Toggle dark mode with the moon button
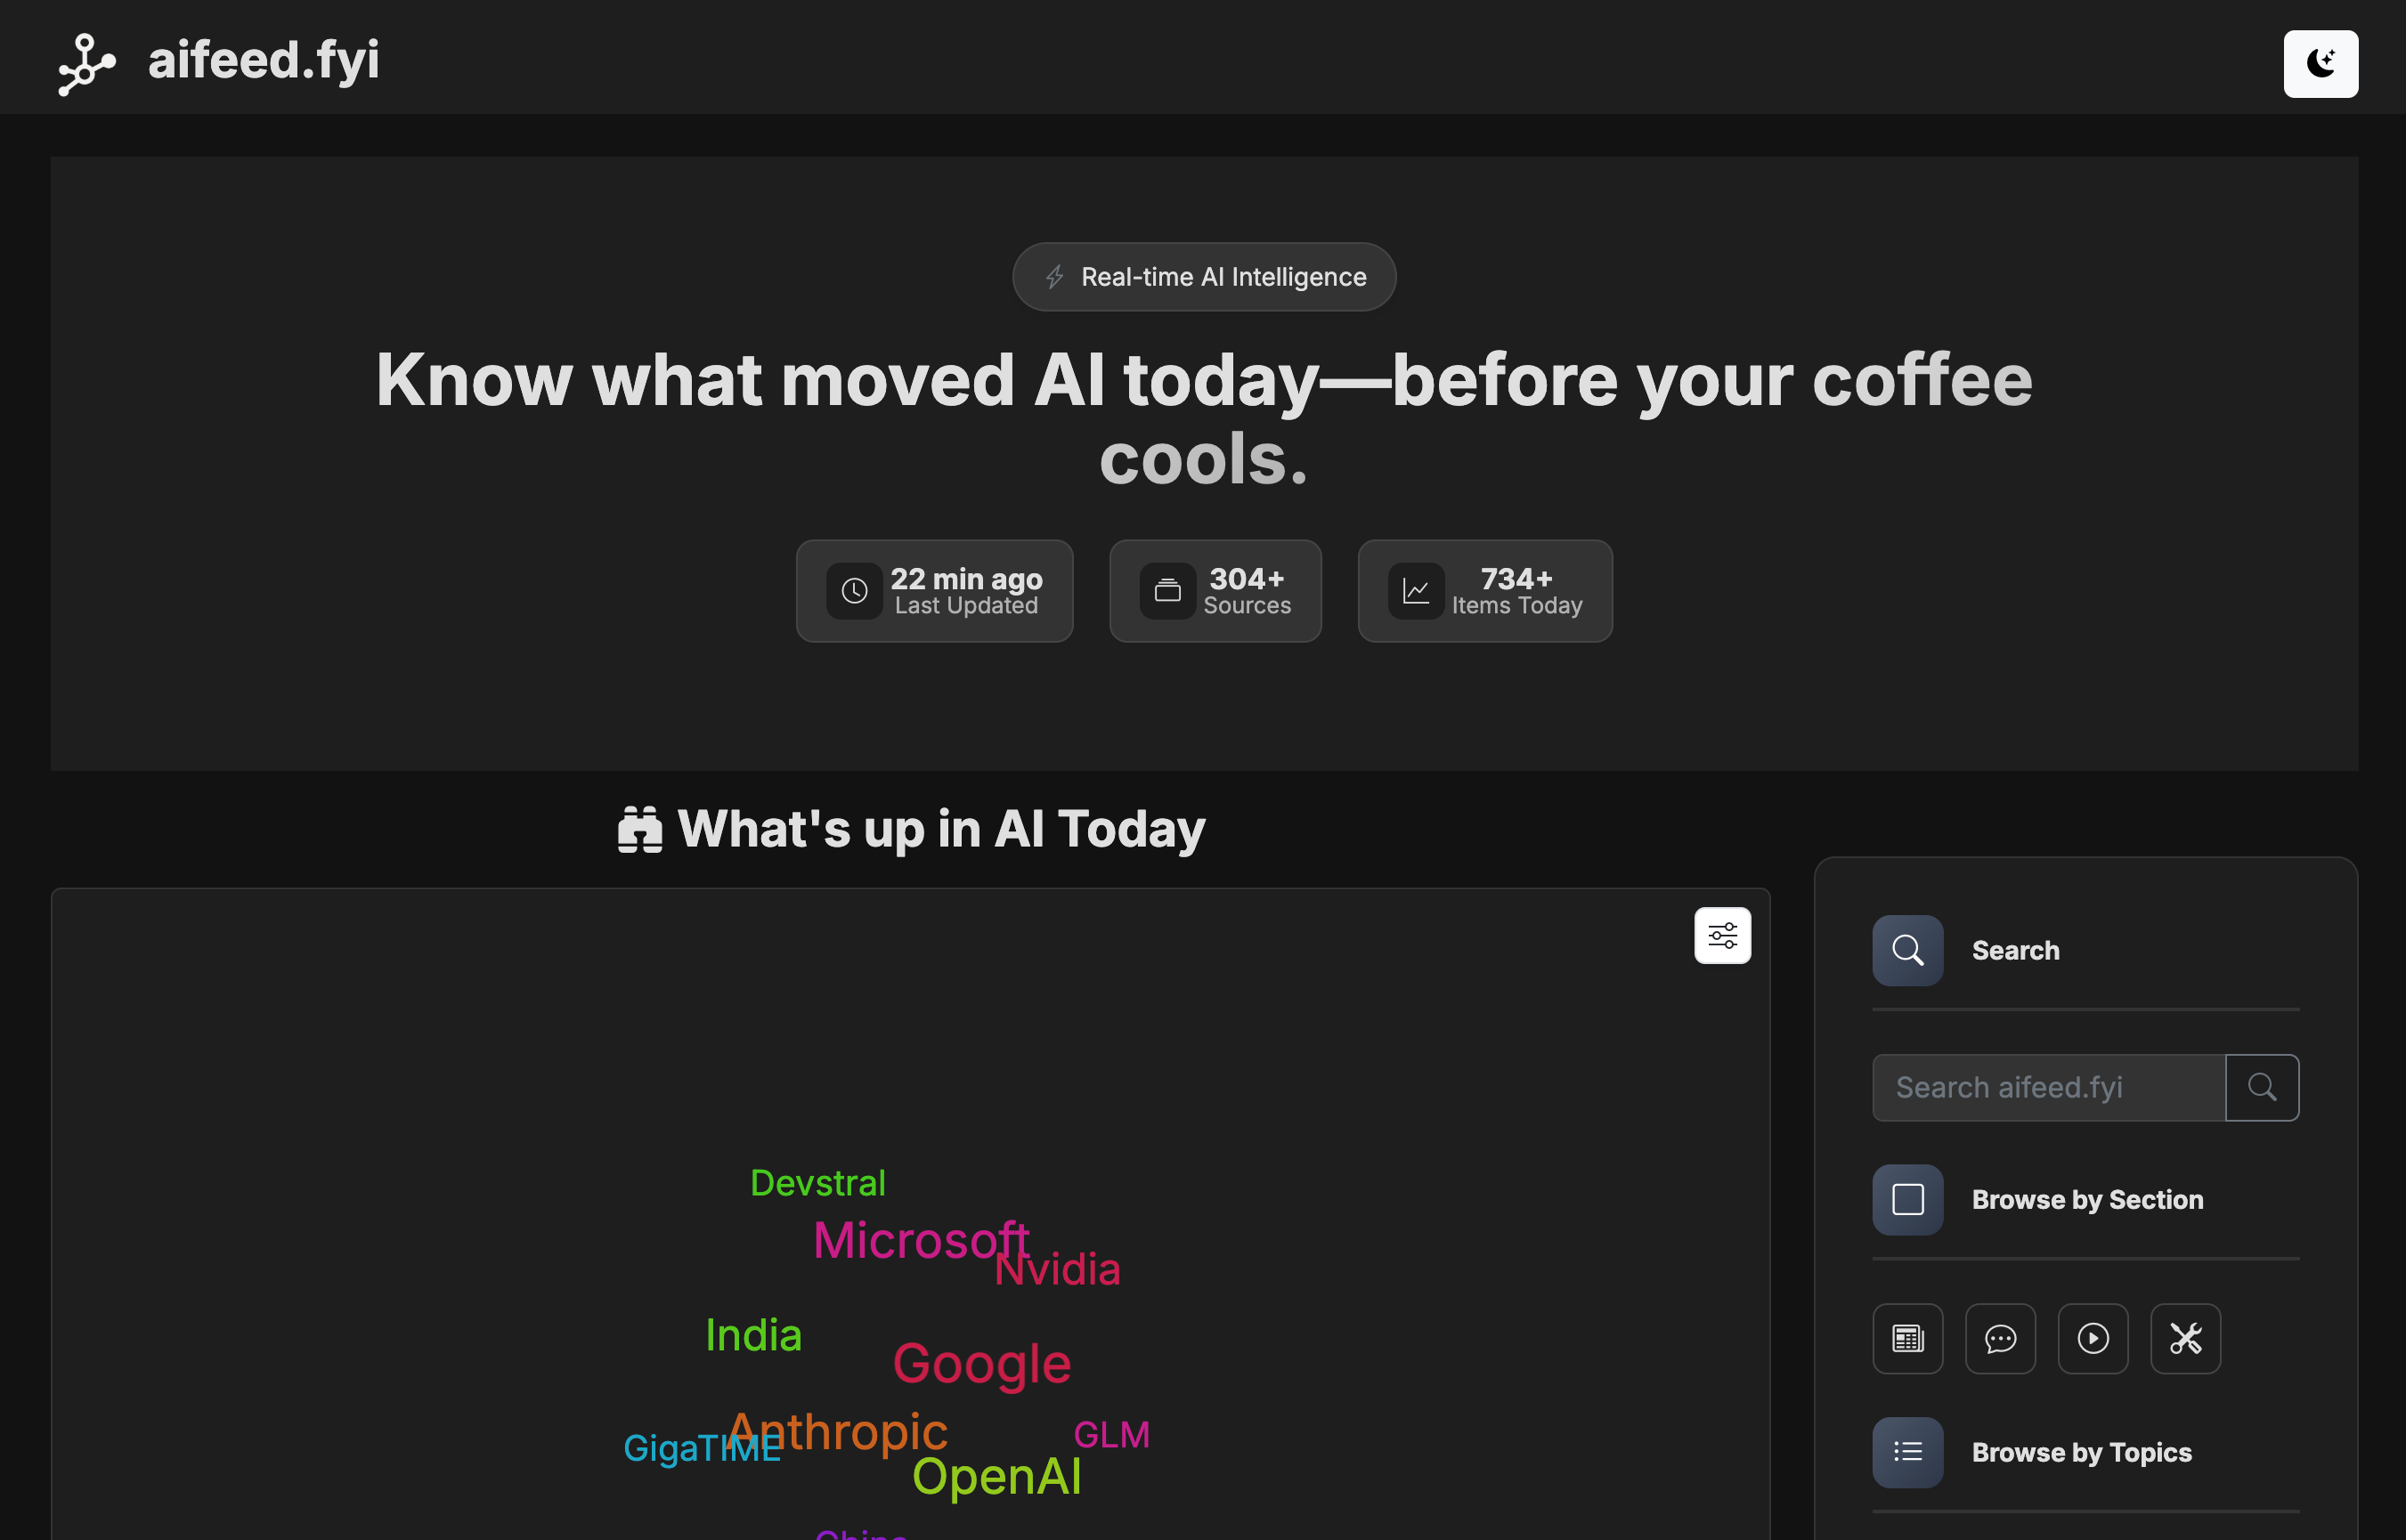Screen dimensions: 2406x1540 point(2320,64)
